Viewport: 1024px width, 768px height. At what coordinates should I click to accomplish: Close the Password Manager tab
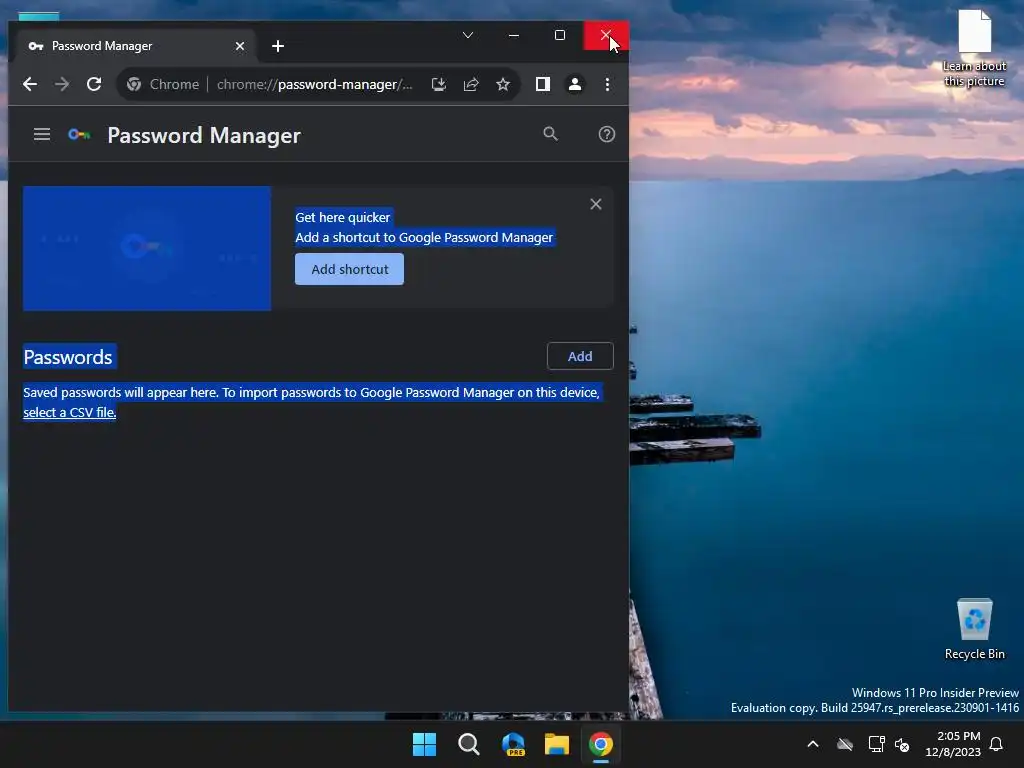point(240,46)
